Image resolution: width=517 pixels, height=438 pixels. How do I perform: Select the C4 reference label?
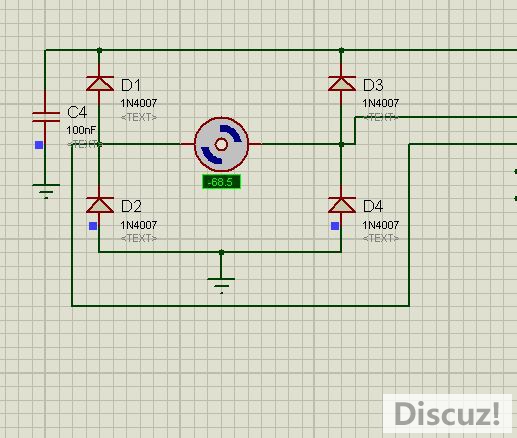pyautogui.click(x=77, y=112)
